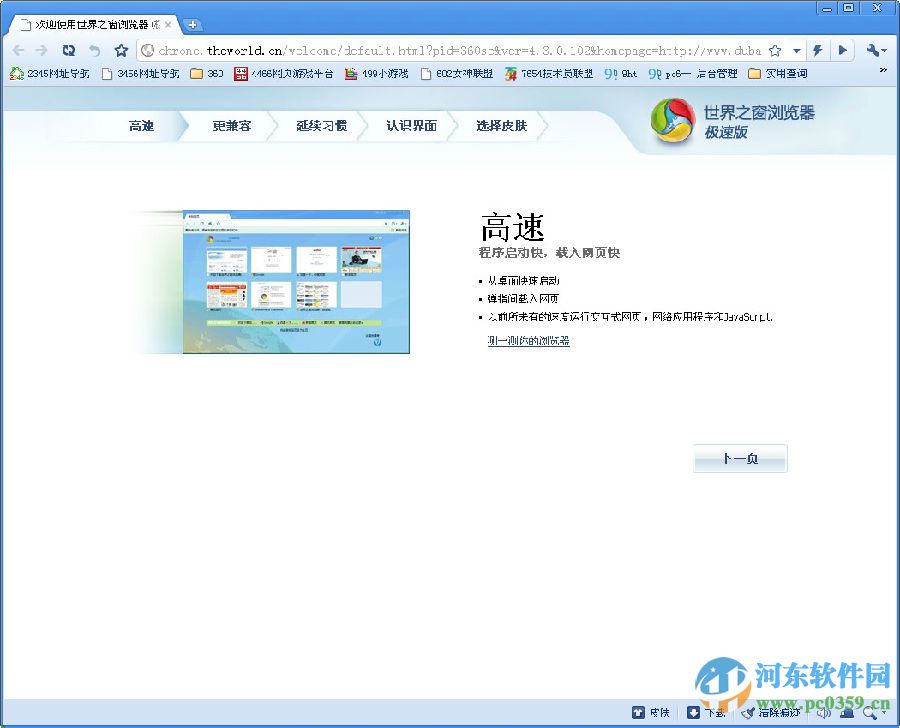The height and width of the screenshot is (728, 900).
Task: Click the 下一页 button
Action: pos(740,458)
